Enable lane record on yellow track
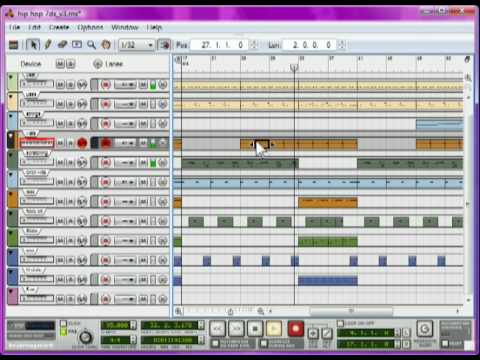 tap(106, 104)
